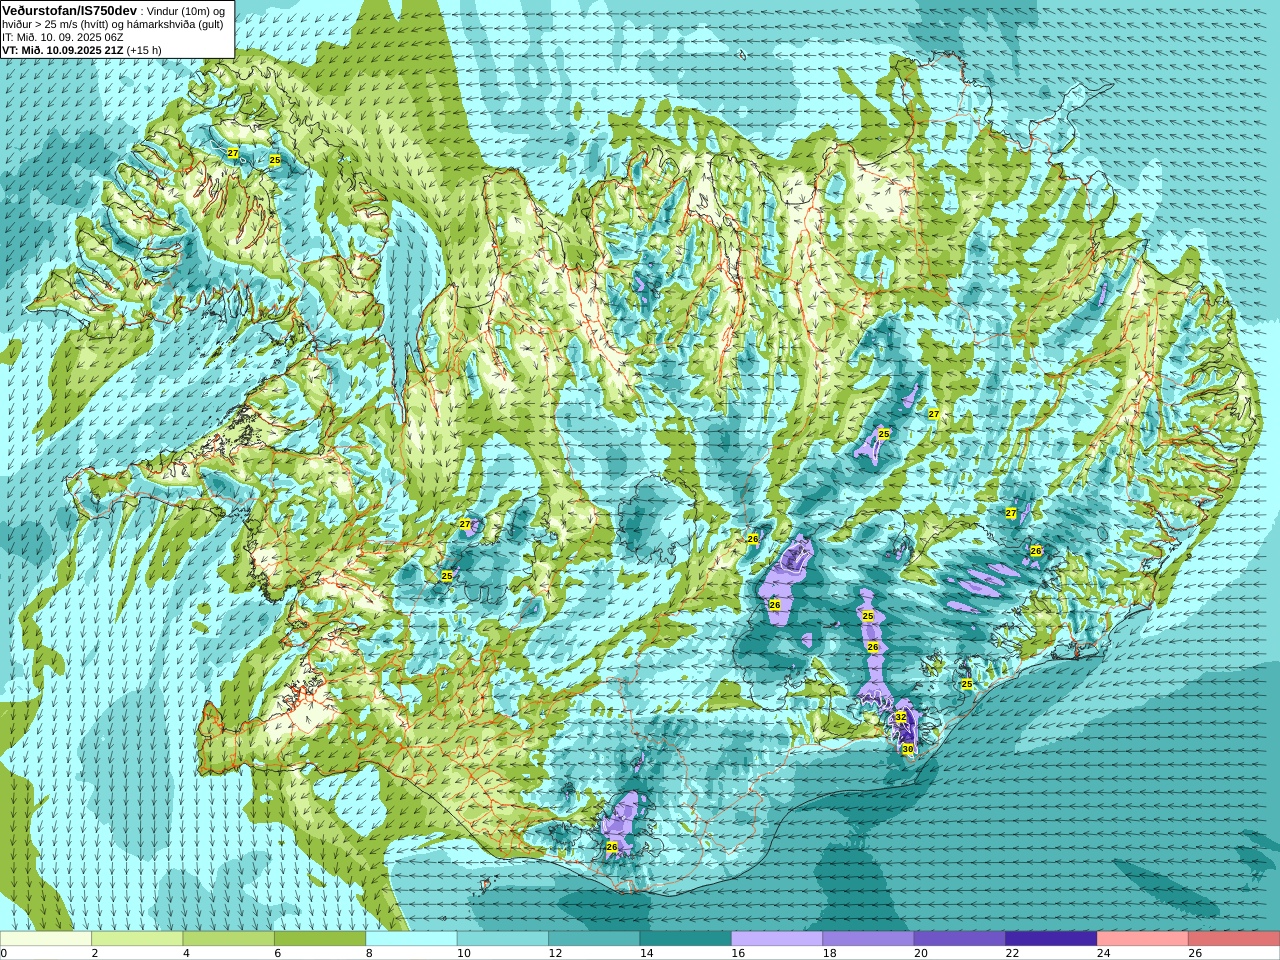
Task: Select the 24–26 light pink legend swatch
Action: [x=1142, y=939]
